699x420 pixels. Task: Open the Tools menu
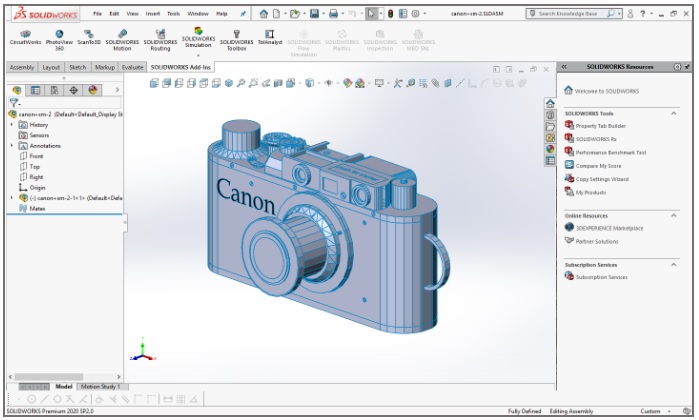click(173, 14)
